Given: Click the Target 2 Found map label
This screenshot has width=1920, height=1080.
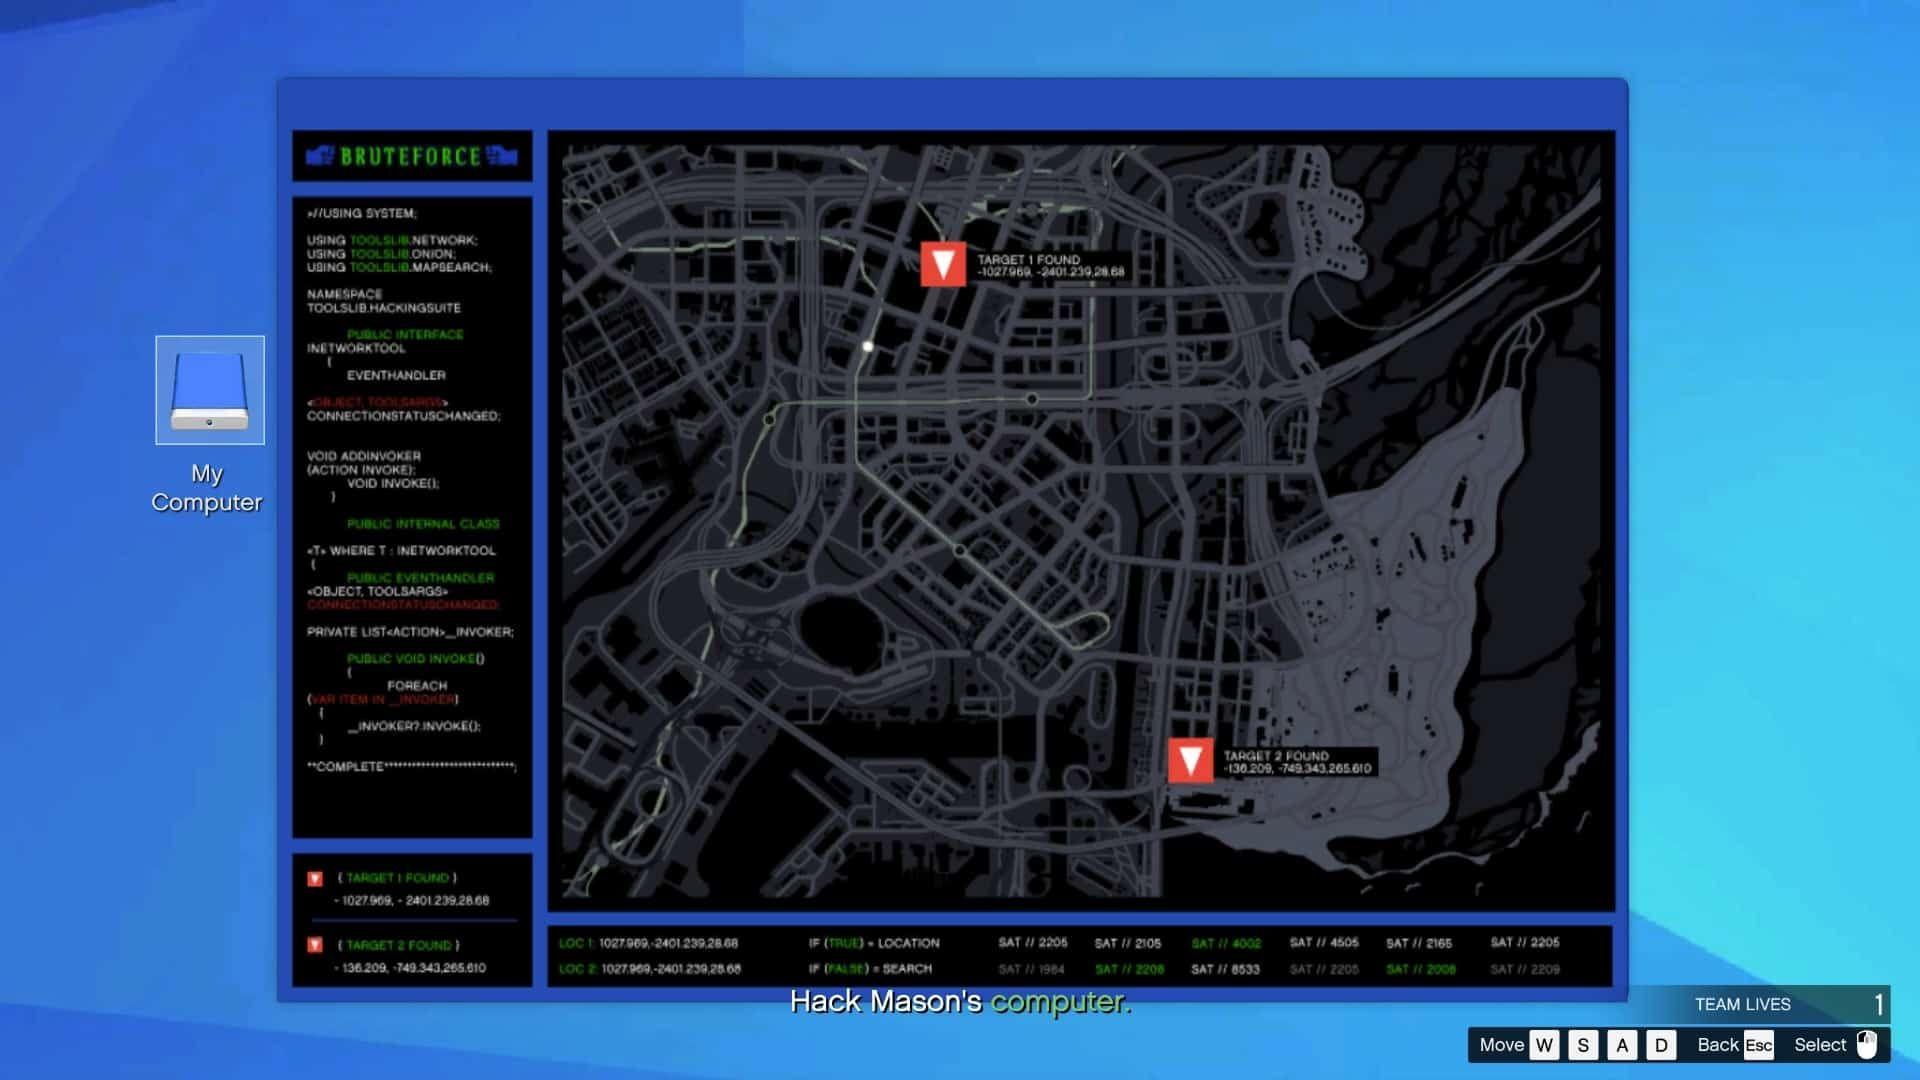Looking at the screenshot, I should [x=1297, y=762].
